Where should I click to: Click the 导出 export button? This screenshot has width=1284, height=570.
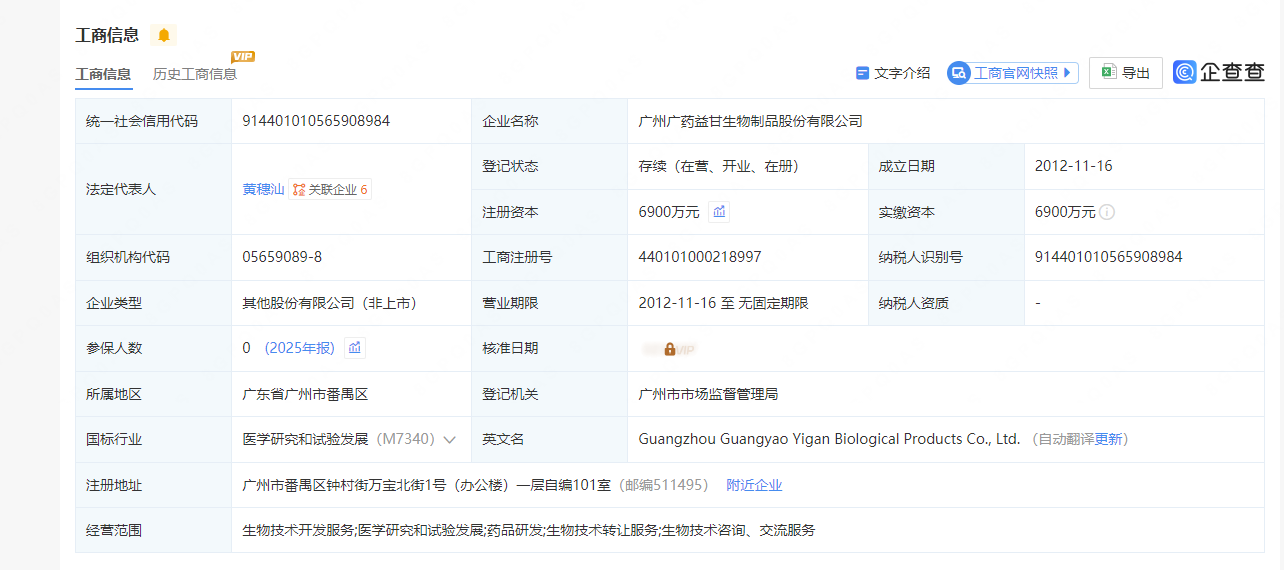pyautogui.click(x=1126, y=73)
